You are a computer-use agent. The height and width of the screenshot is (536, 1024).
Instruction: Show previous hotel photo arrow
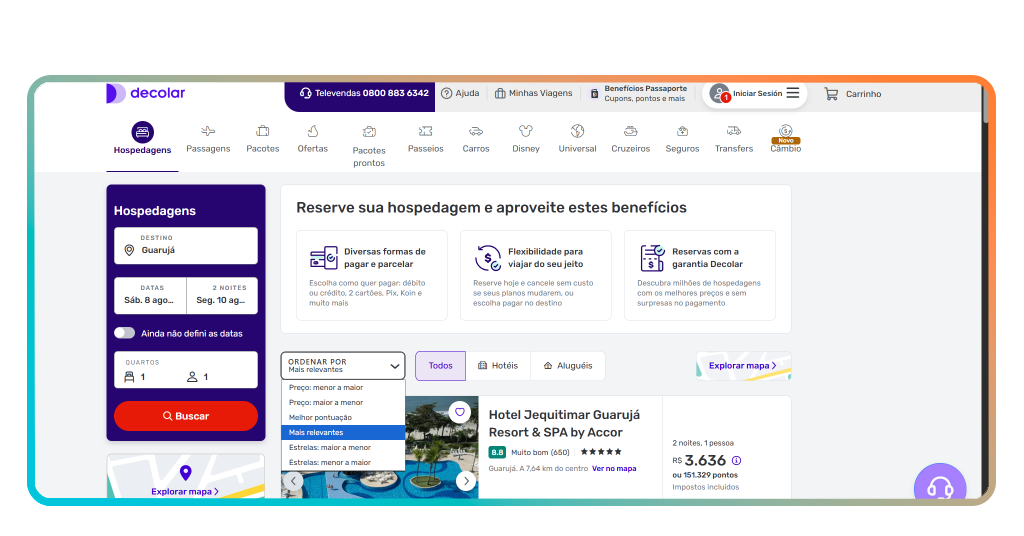(293, 481)
